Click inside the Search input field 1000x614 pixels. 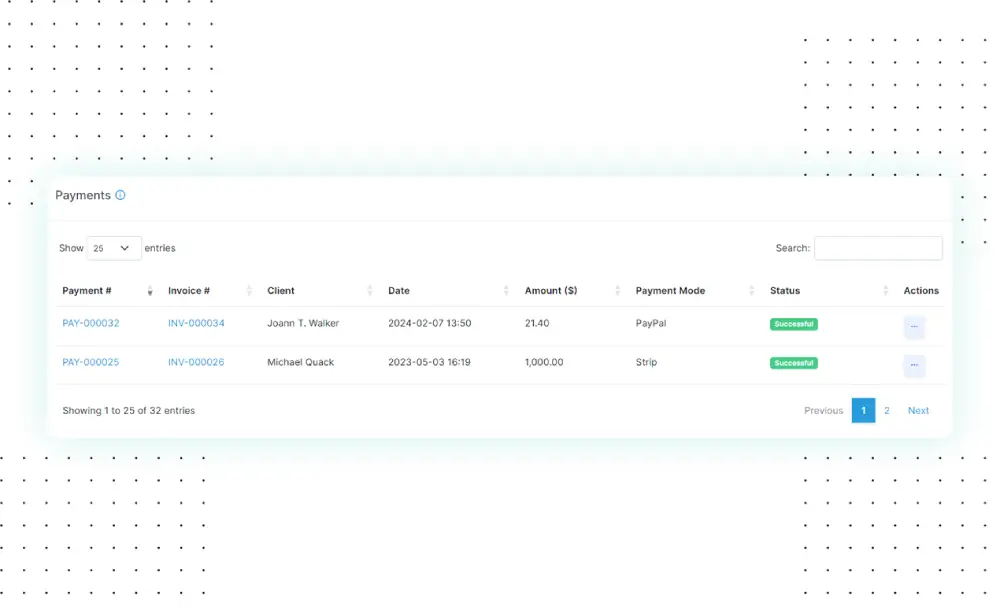[x=878, y=248]
